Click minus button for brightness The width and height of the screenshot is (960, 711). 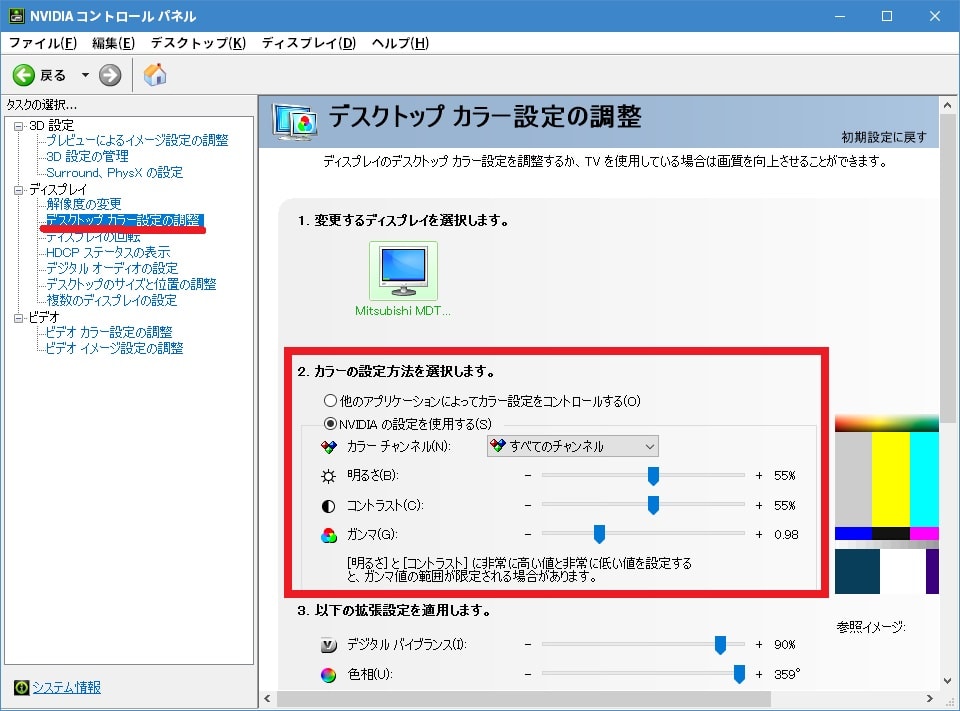coord(528,475)
